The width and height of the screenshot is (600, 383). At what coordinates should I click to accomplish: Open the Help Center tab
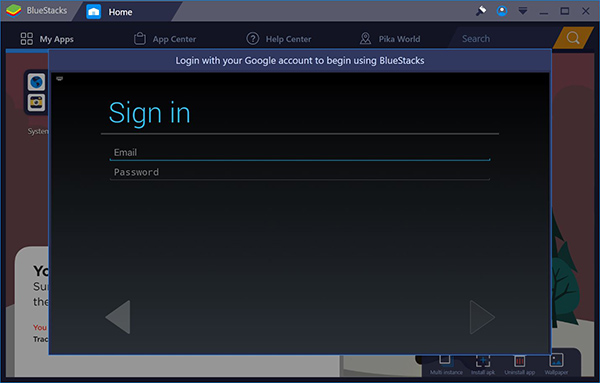tap(279, 39)
